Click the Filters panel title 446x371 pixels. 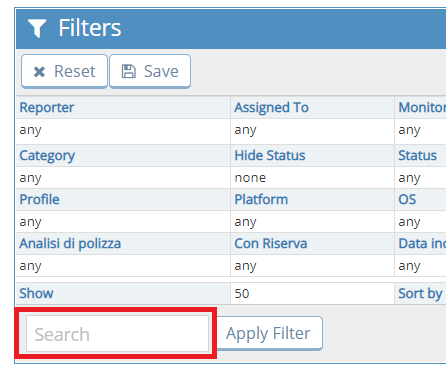click(x=90, y=28)
